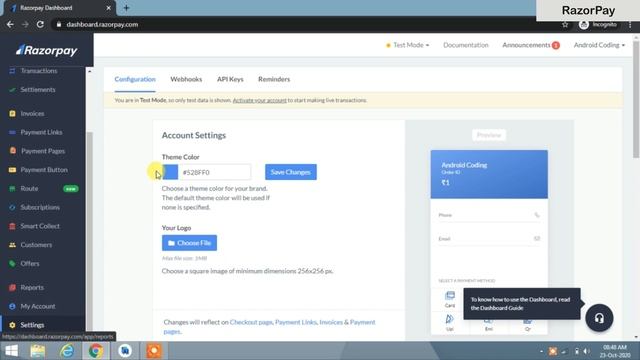The width and height of the screenshot is (640, 360).
Task: Switch to Webhooks tab
Action: click(186, 79)
